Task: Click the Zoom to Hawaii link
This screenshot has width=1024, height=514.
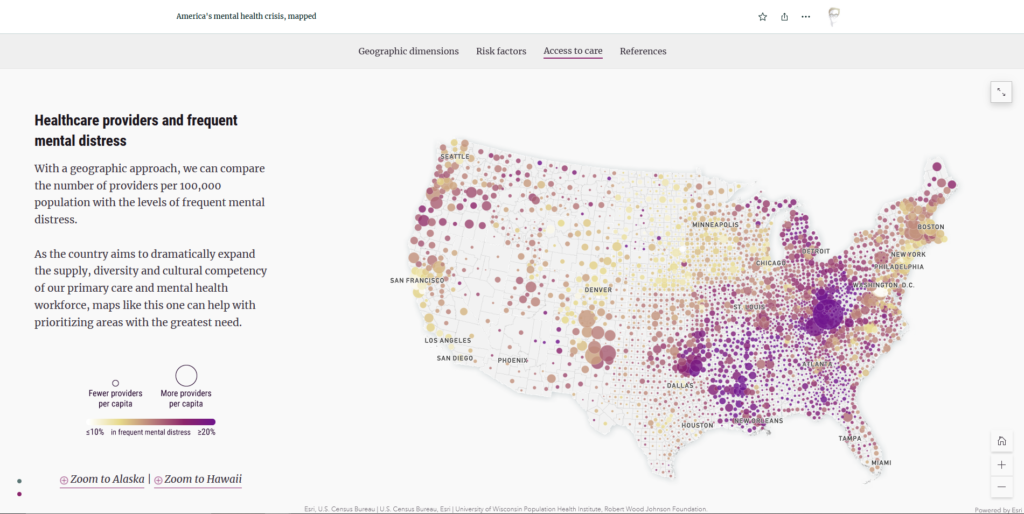Action: [198, 480]
